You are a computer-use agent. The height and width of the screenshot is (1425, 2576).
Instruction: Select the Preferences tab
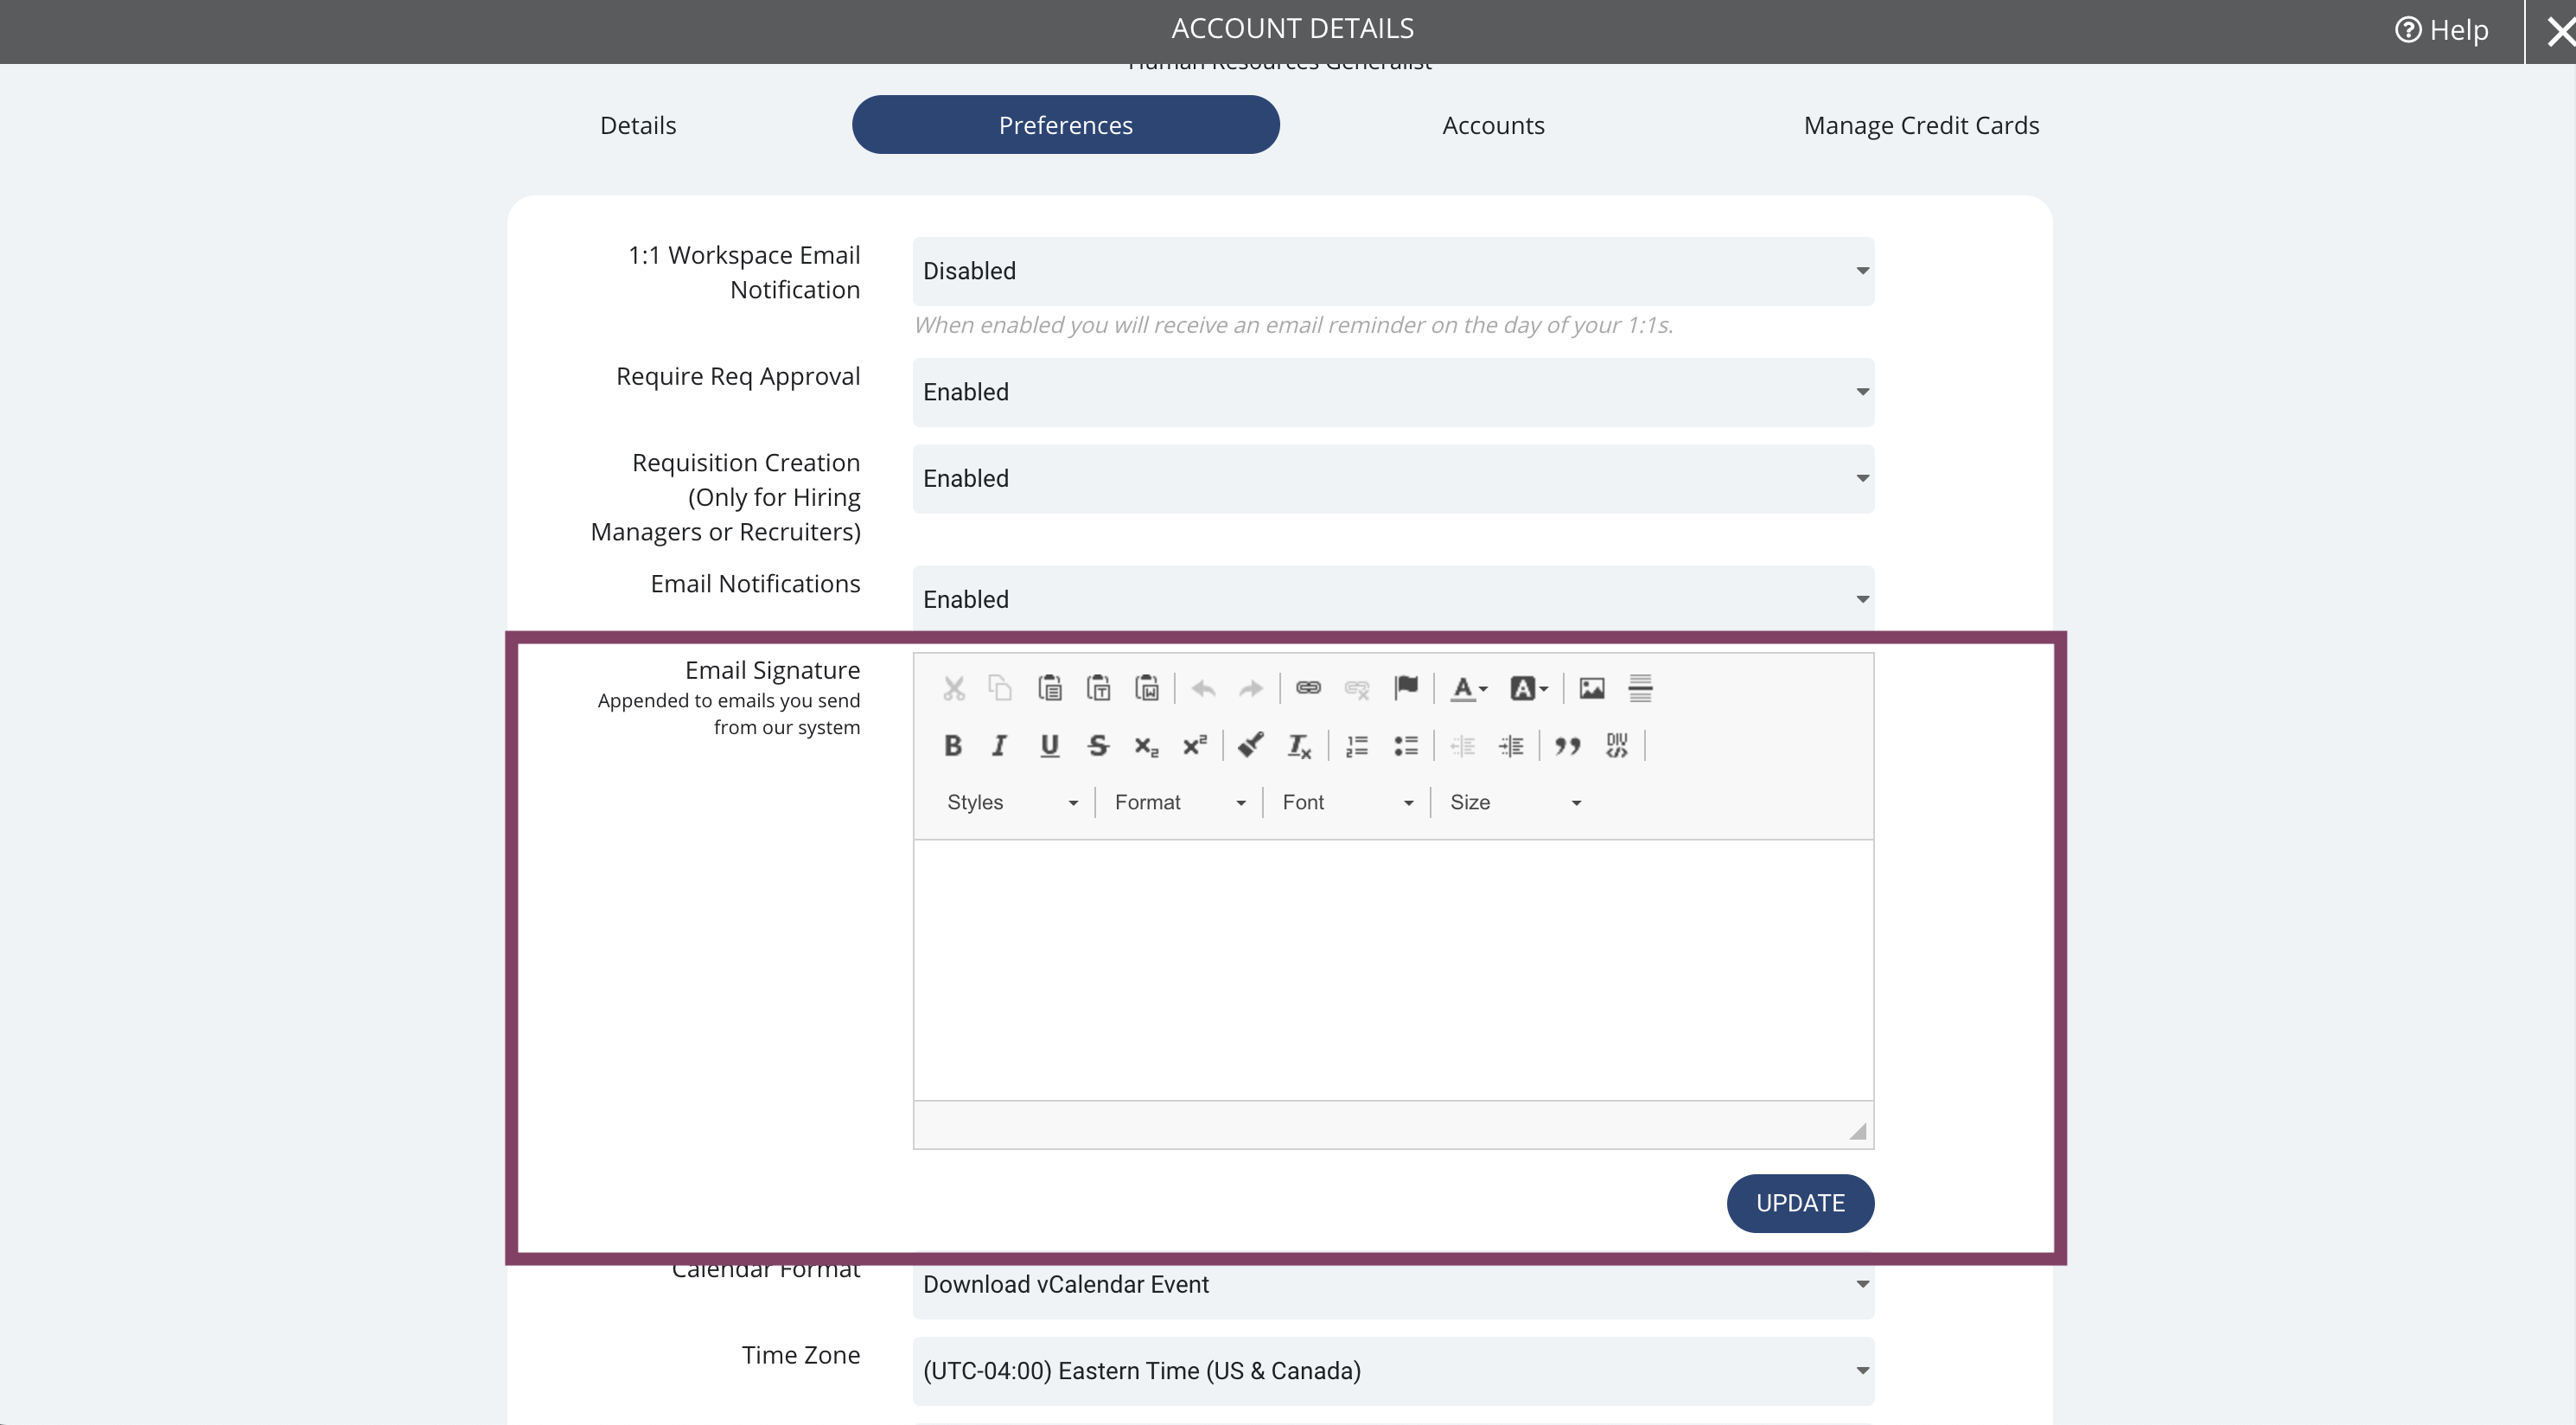point(1066,125)
